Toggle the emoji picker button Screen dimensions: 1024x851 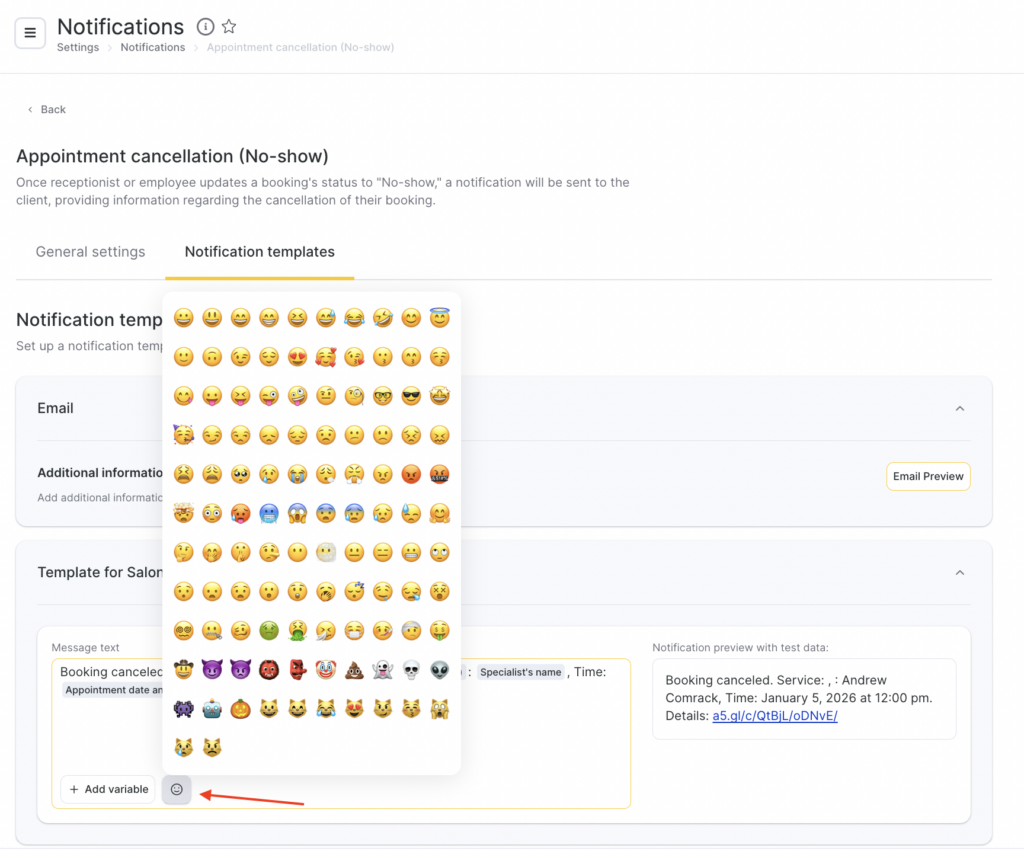[x=176, y=789]
